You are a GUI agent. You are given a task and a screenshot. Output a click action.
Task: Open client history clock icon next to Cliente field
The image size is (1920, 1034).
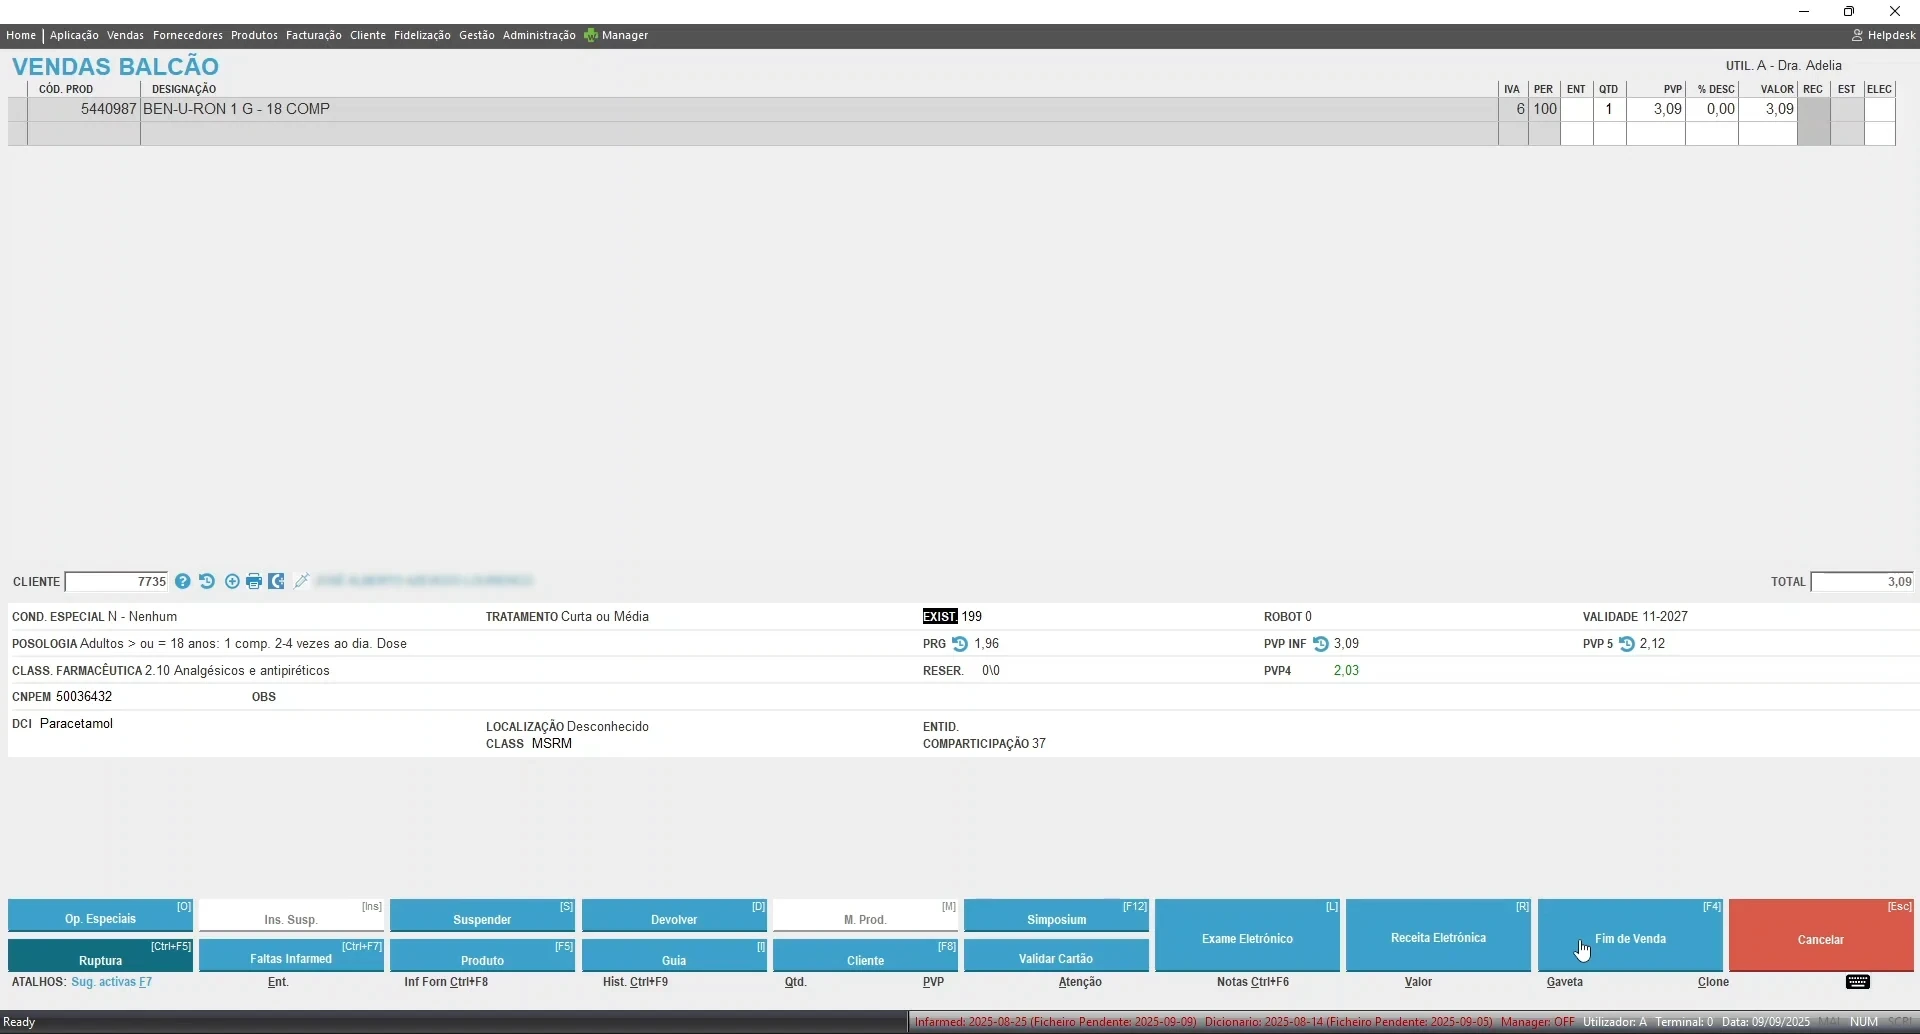pos(207,581)
